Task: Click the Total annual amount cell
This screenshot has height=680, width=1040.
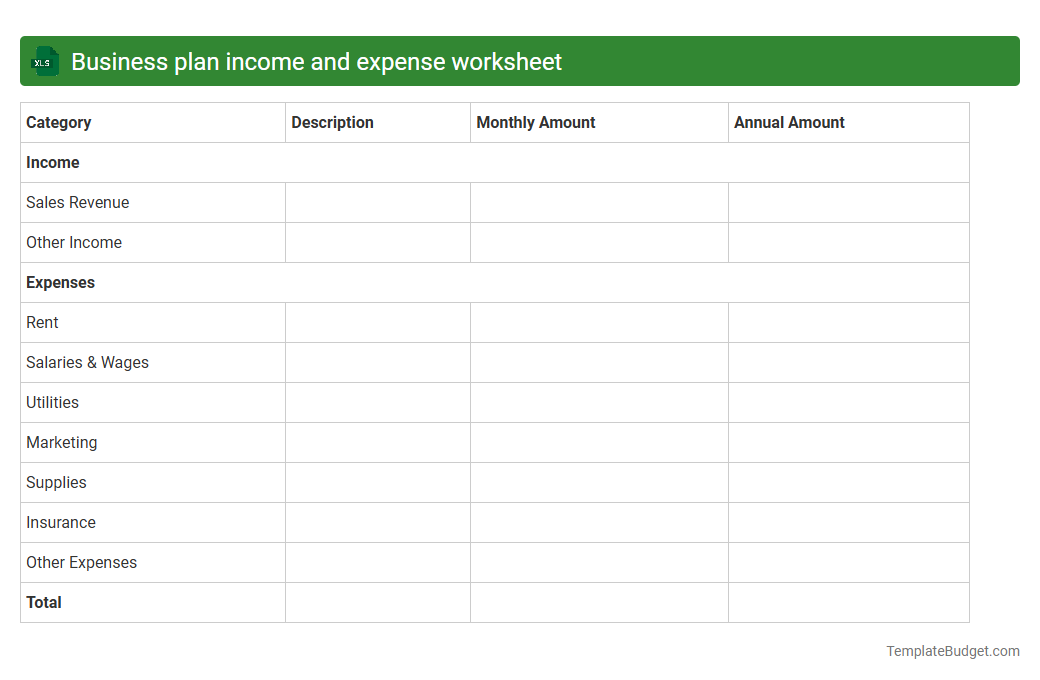Action: 848,602
